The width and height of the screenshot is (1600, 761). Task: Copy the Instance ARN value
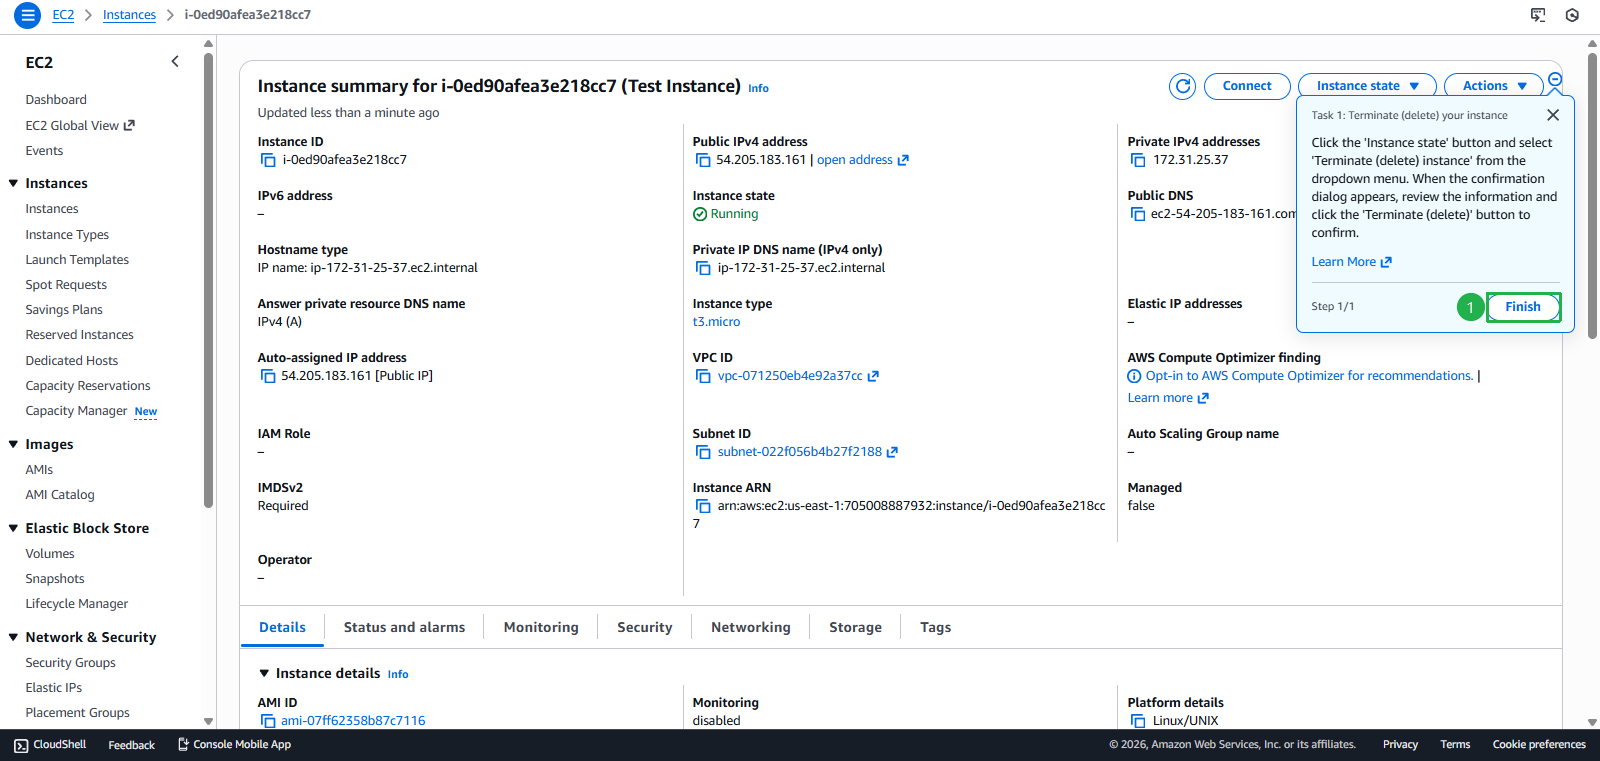pos(703,506)
